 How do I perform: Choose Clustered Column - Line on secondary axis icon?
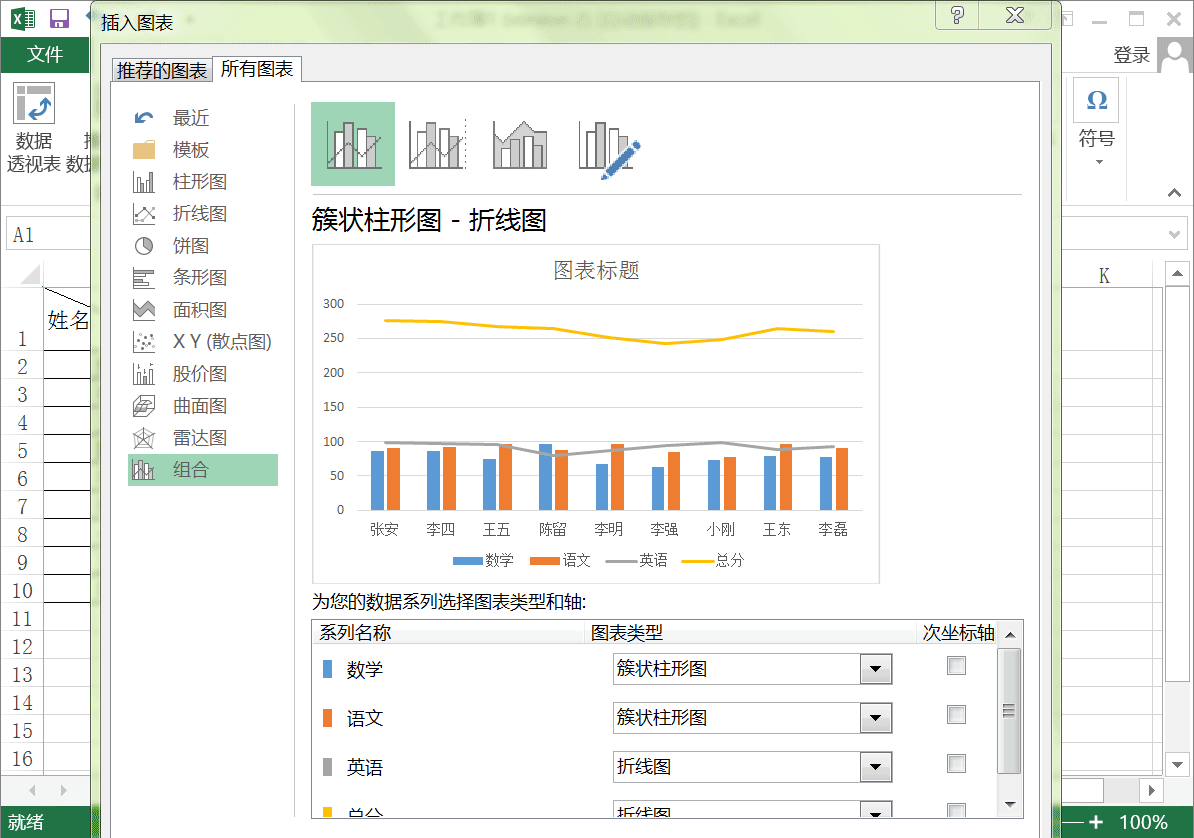(x=436, y=144)
